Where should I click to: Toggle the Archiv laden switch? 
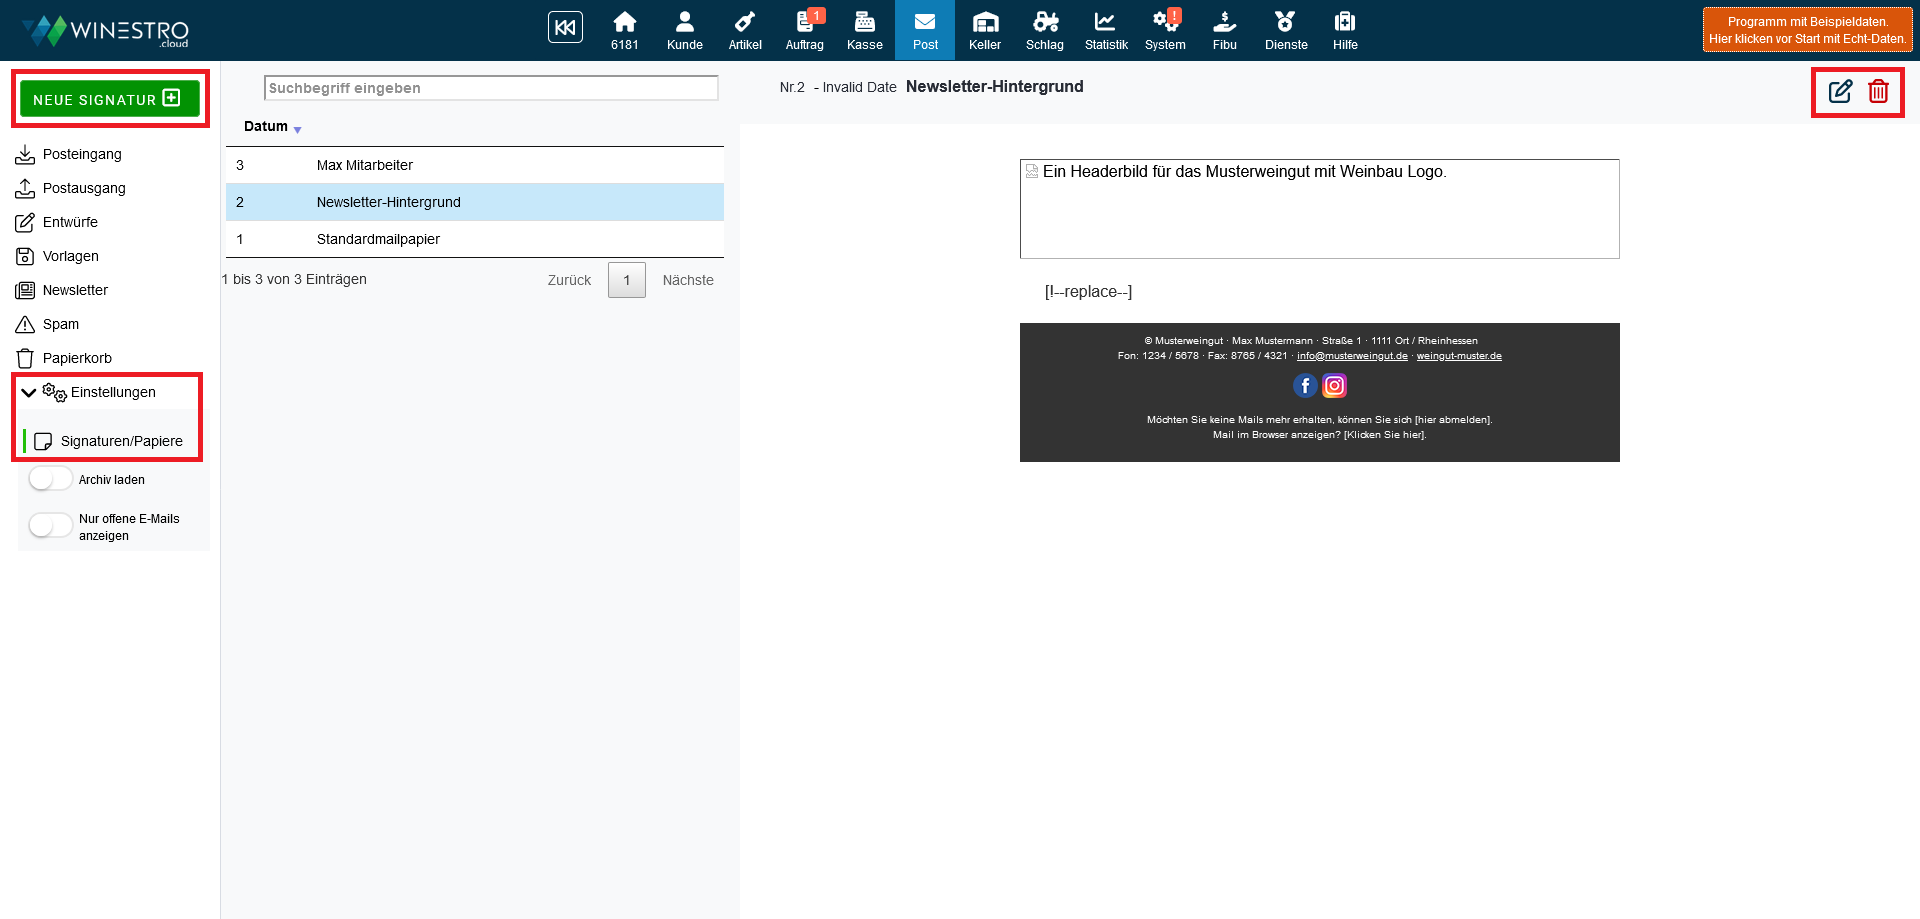point(50,479)
